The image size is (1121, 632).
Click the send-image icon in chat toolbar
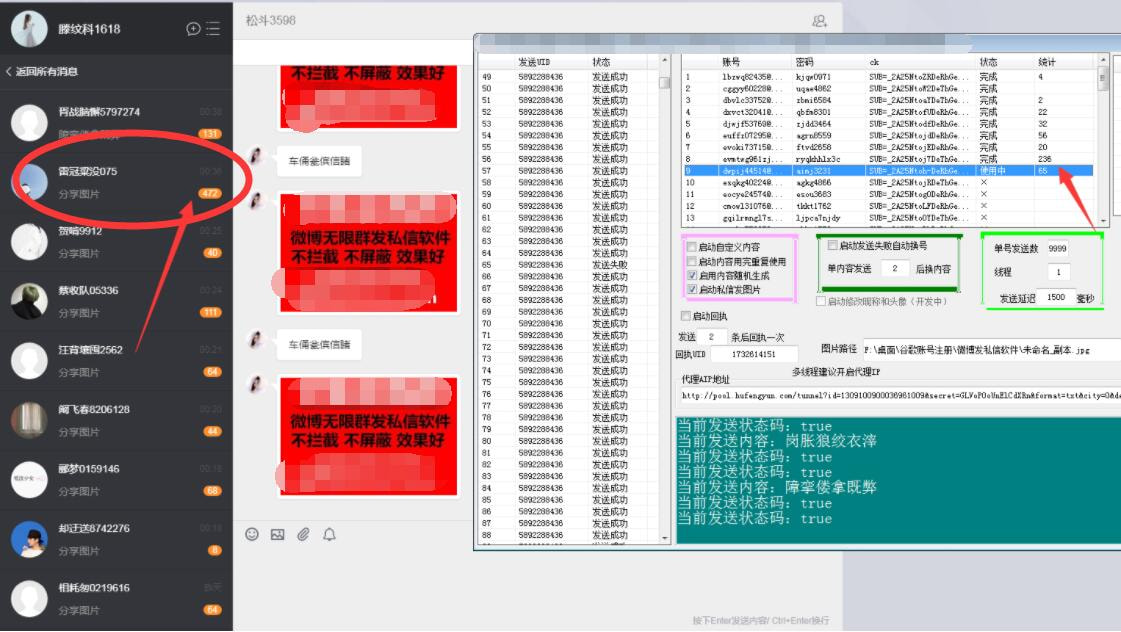(277, 534)
